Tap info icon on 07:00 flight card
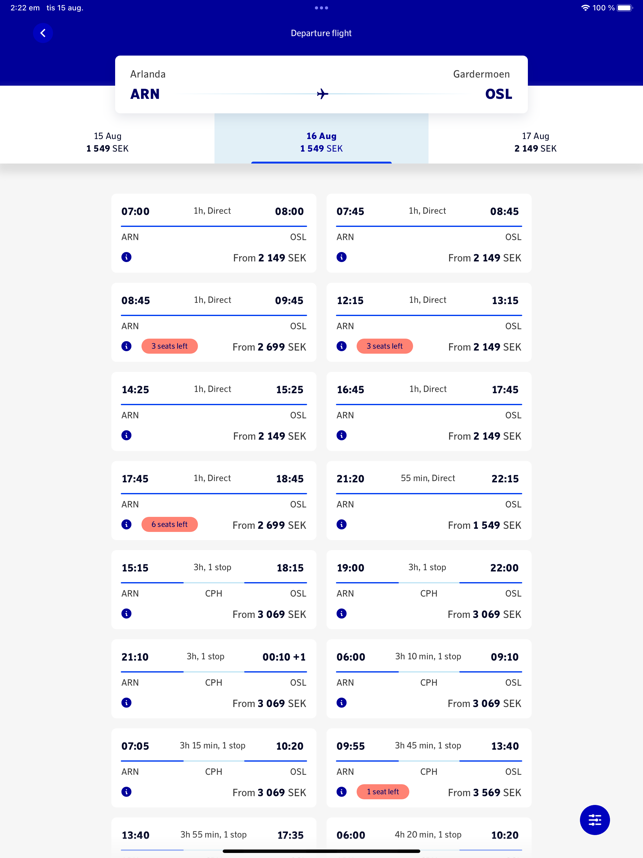This screenshot has width=643, height=858. pyautogui.click(x=126, y=257)
